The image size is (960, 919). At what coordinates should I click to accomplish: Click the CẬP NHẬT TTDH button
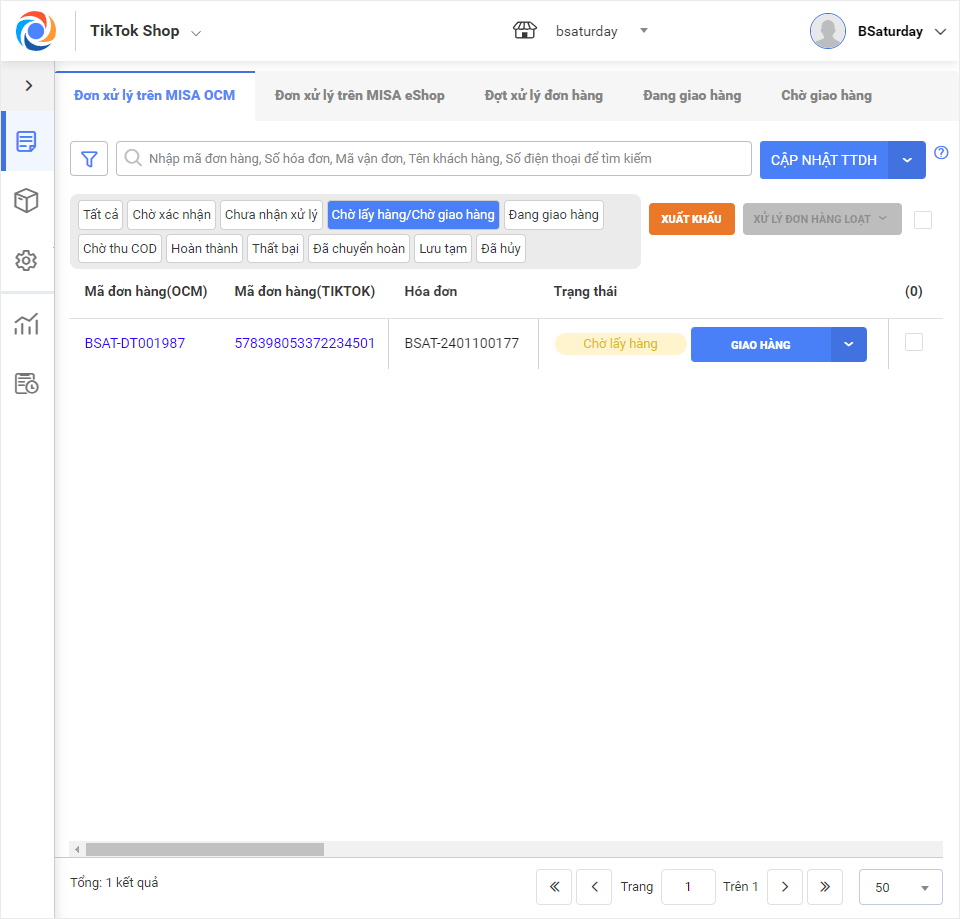click(x=824, y=160)
